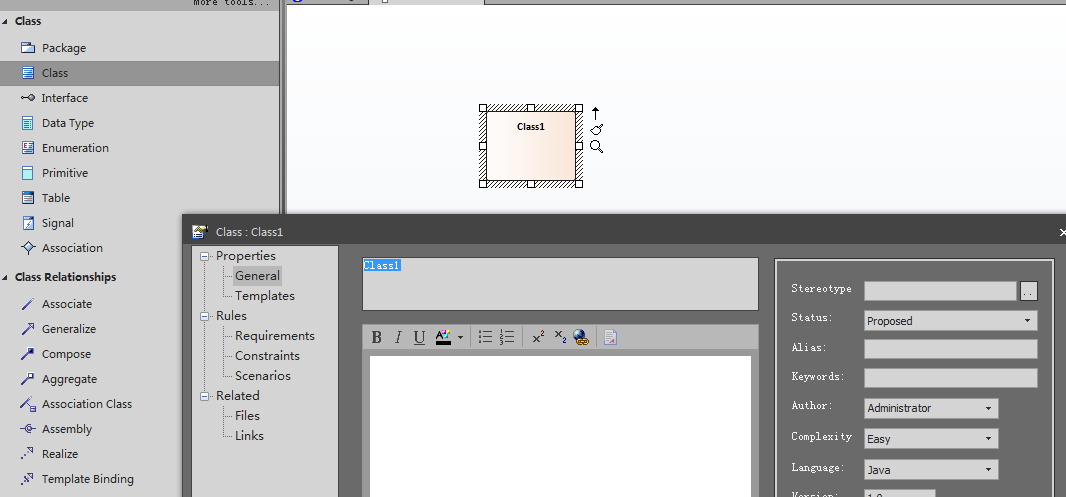Toggle bold in the notes toolbar

[x=377, y=337]
